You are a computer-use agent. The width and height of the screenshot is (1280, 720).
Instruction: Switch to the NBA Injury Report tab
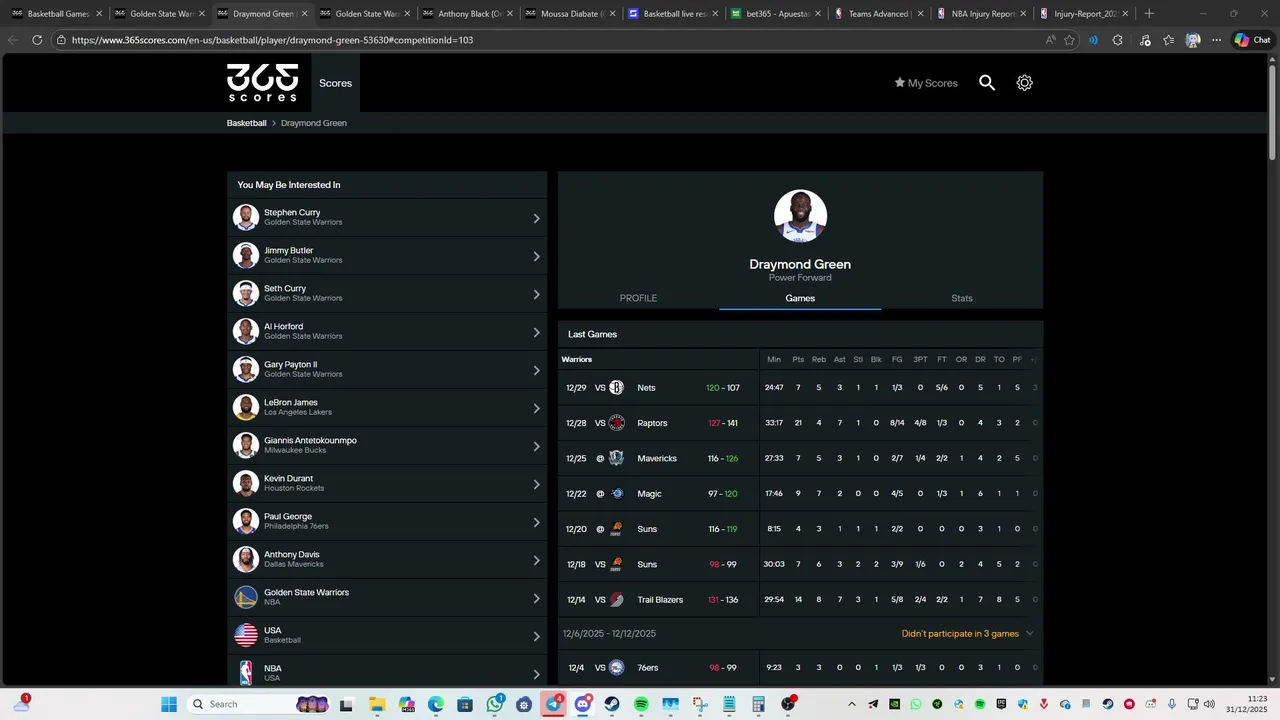click(980, 14)
